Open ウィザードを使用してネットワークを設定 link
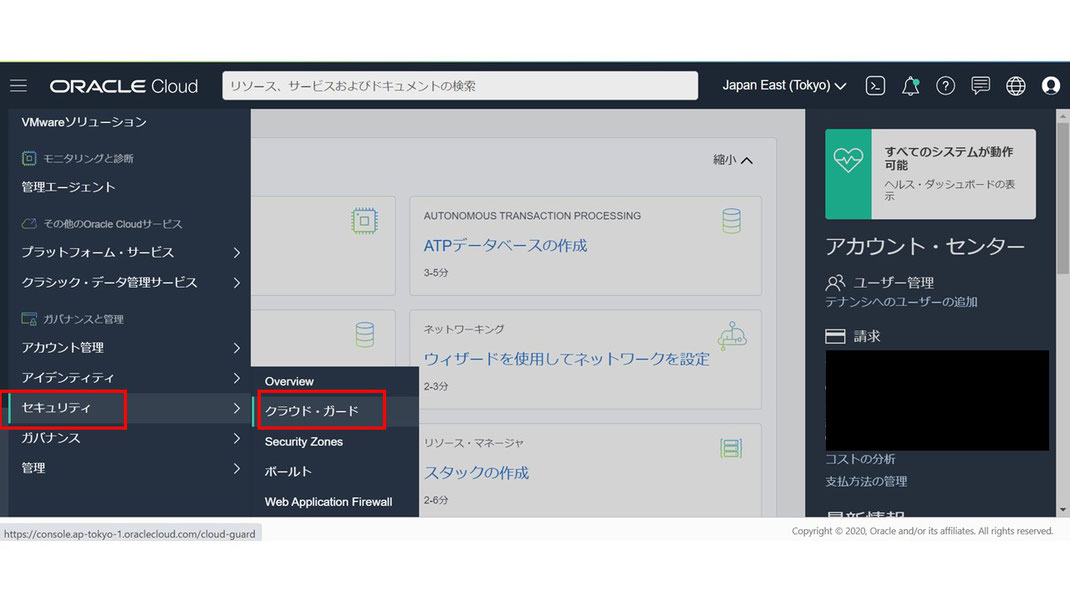1070x602 pixels. click(x=566, y=359)
